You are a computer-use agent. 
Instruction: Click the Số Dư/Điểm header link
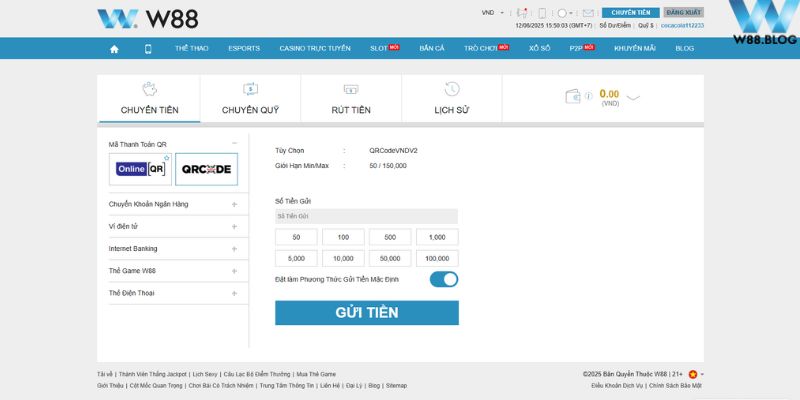coord(615,26)
